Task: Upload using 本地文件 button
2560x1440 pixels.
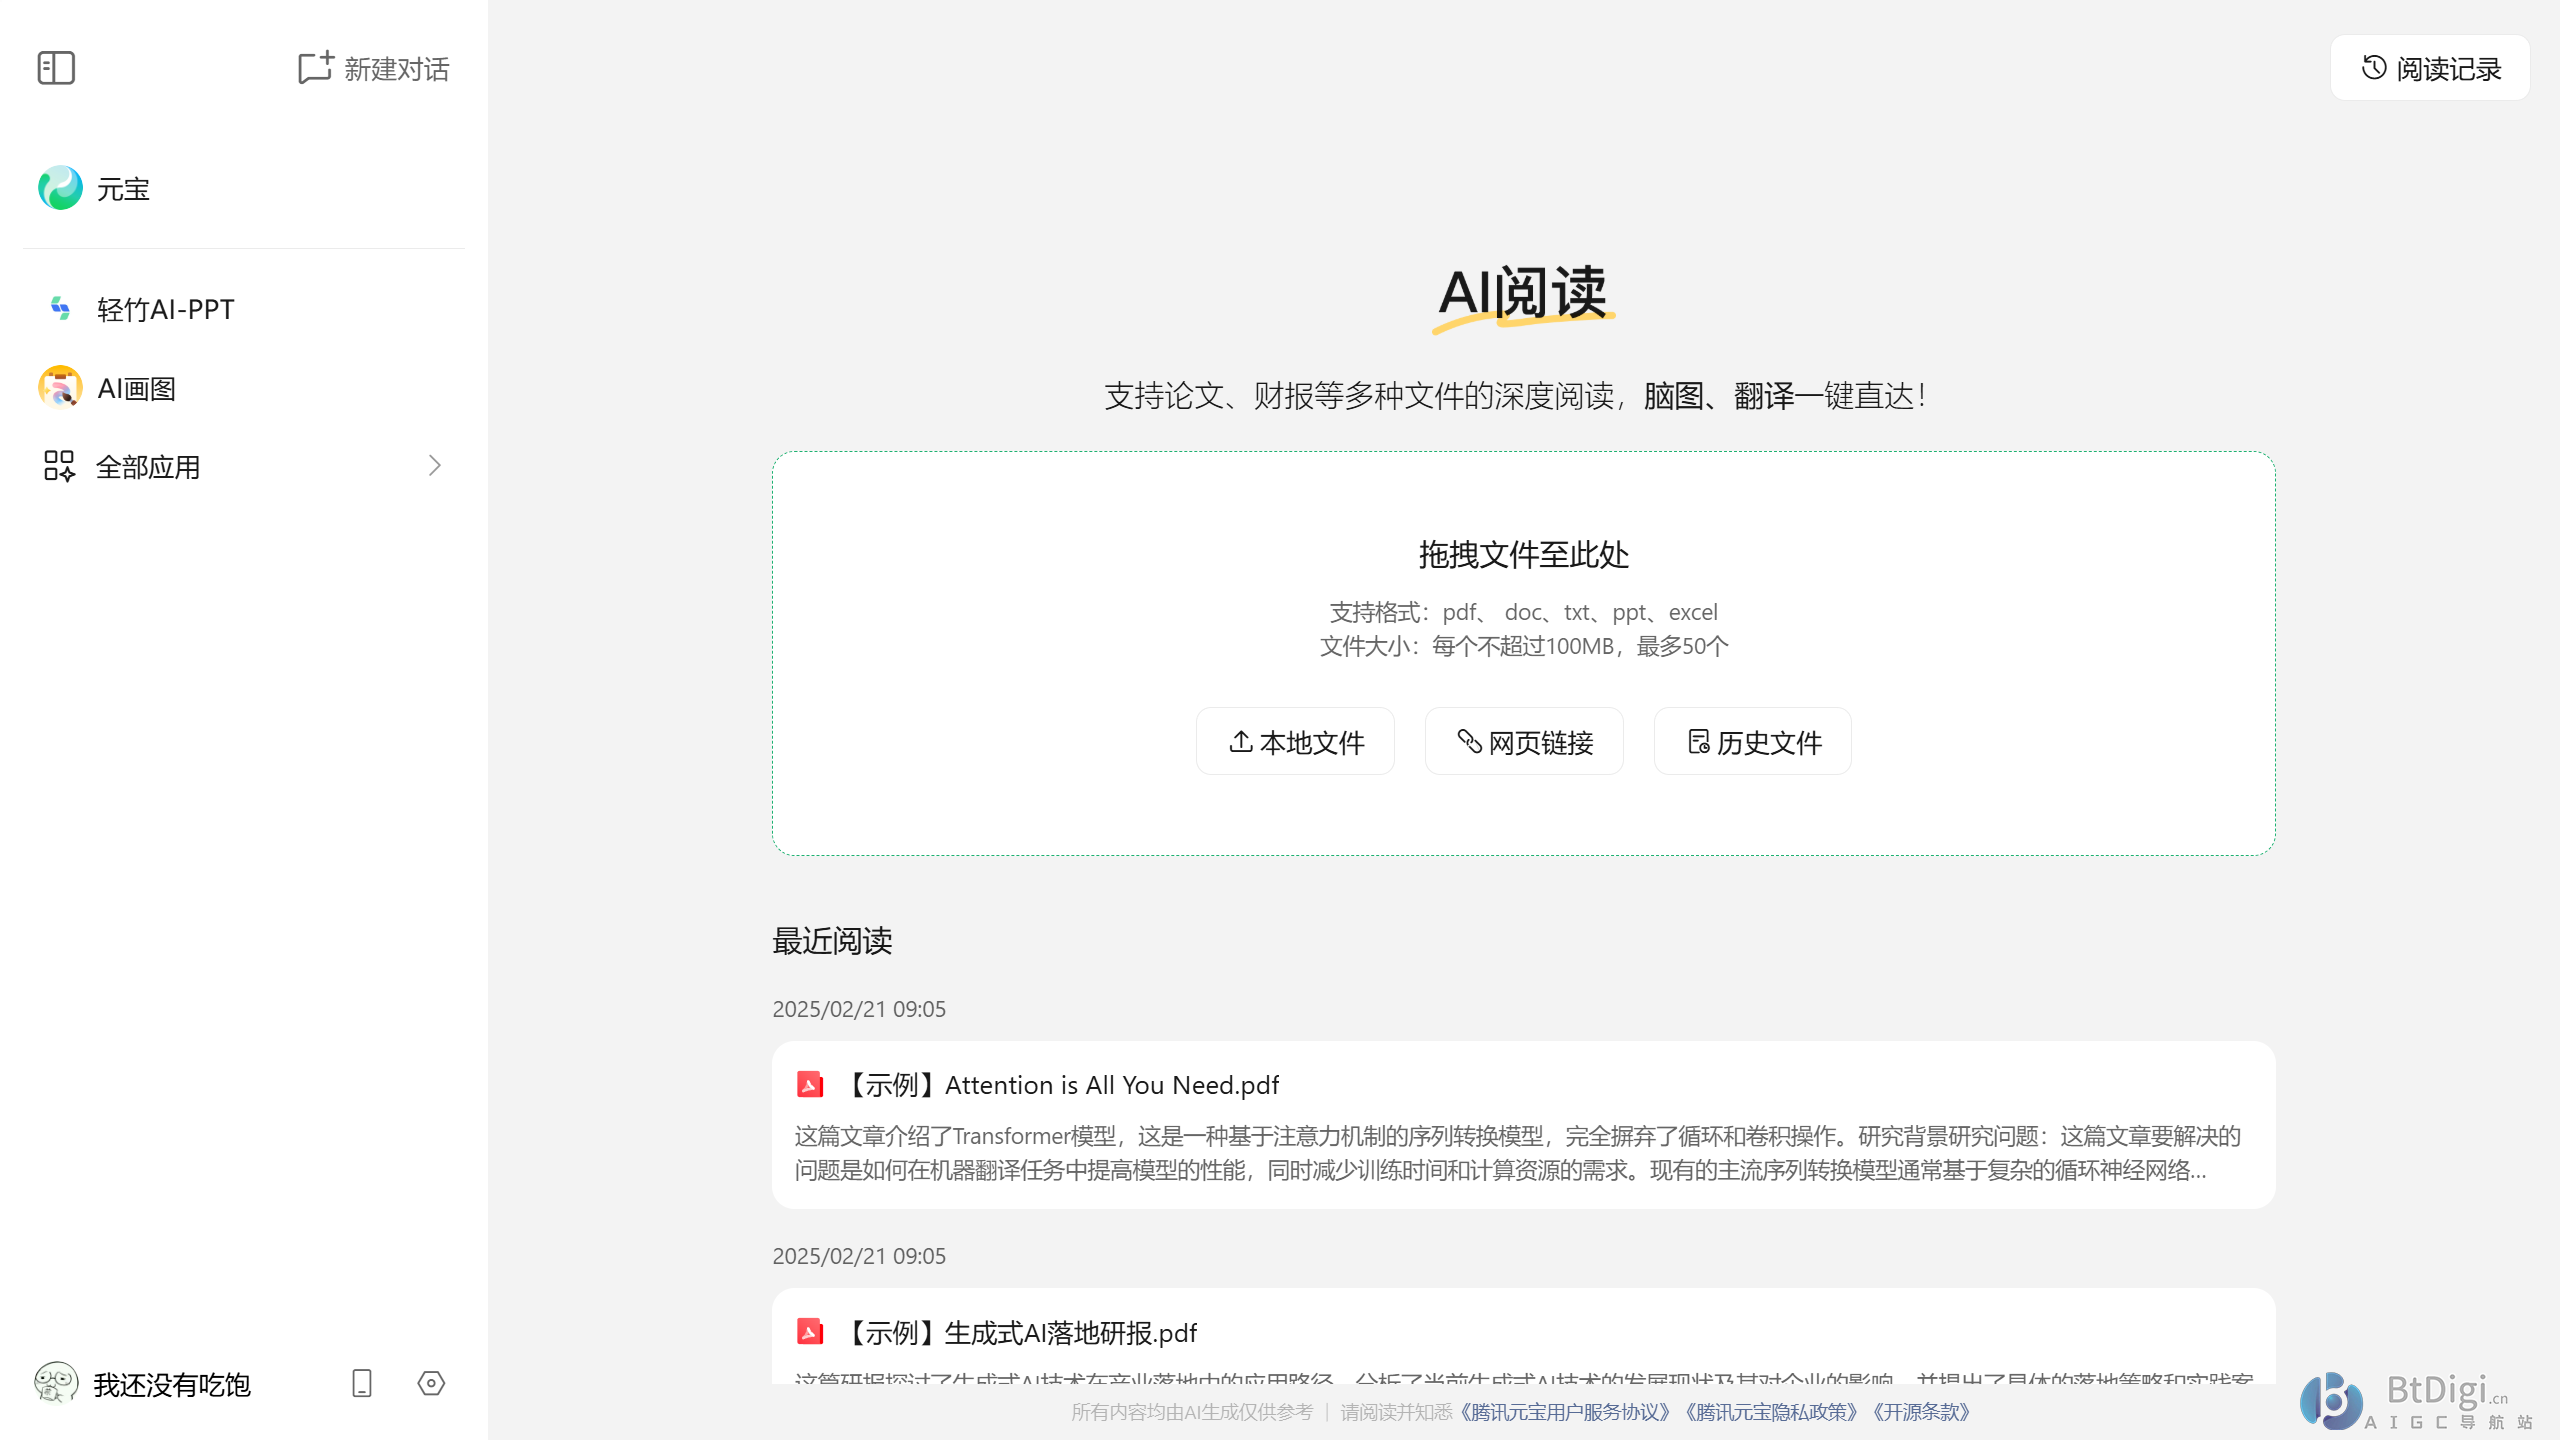Action: [1295, 742]
